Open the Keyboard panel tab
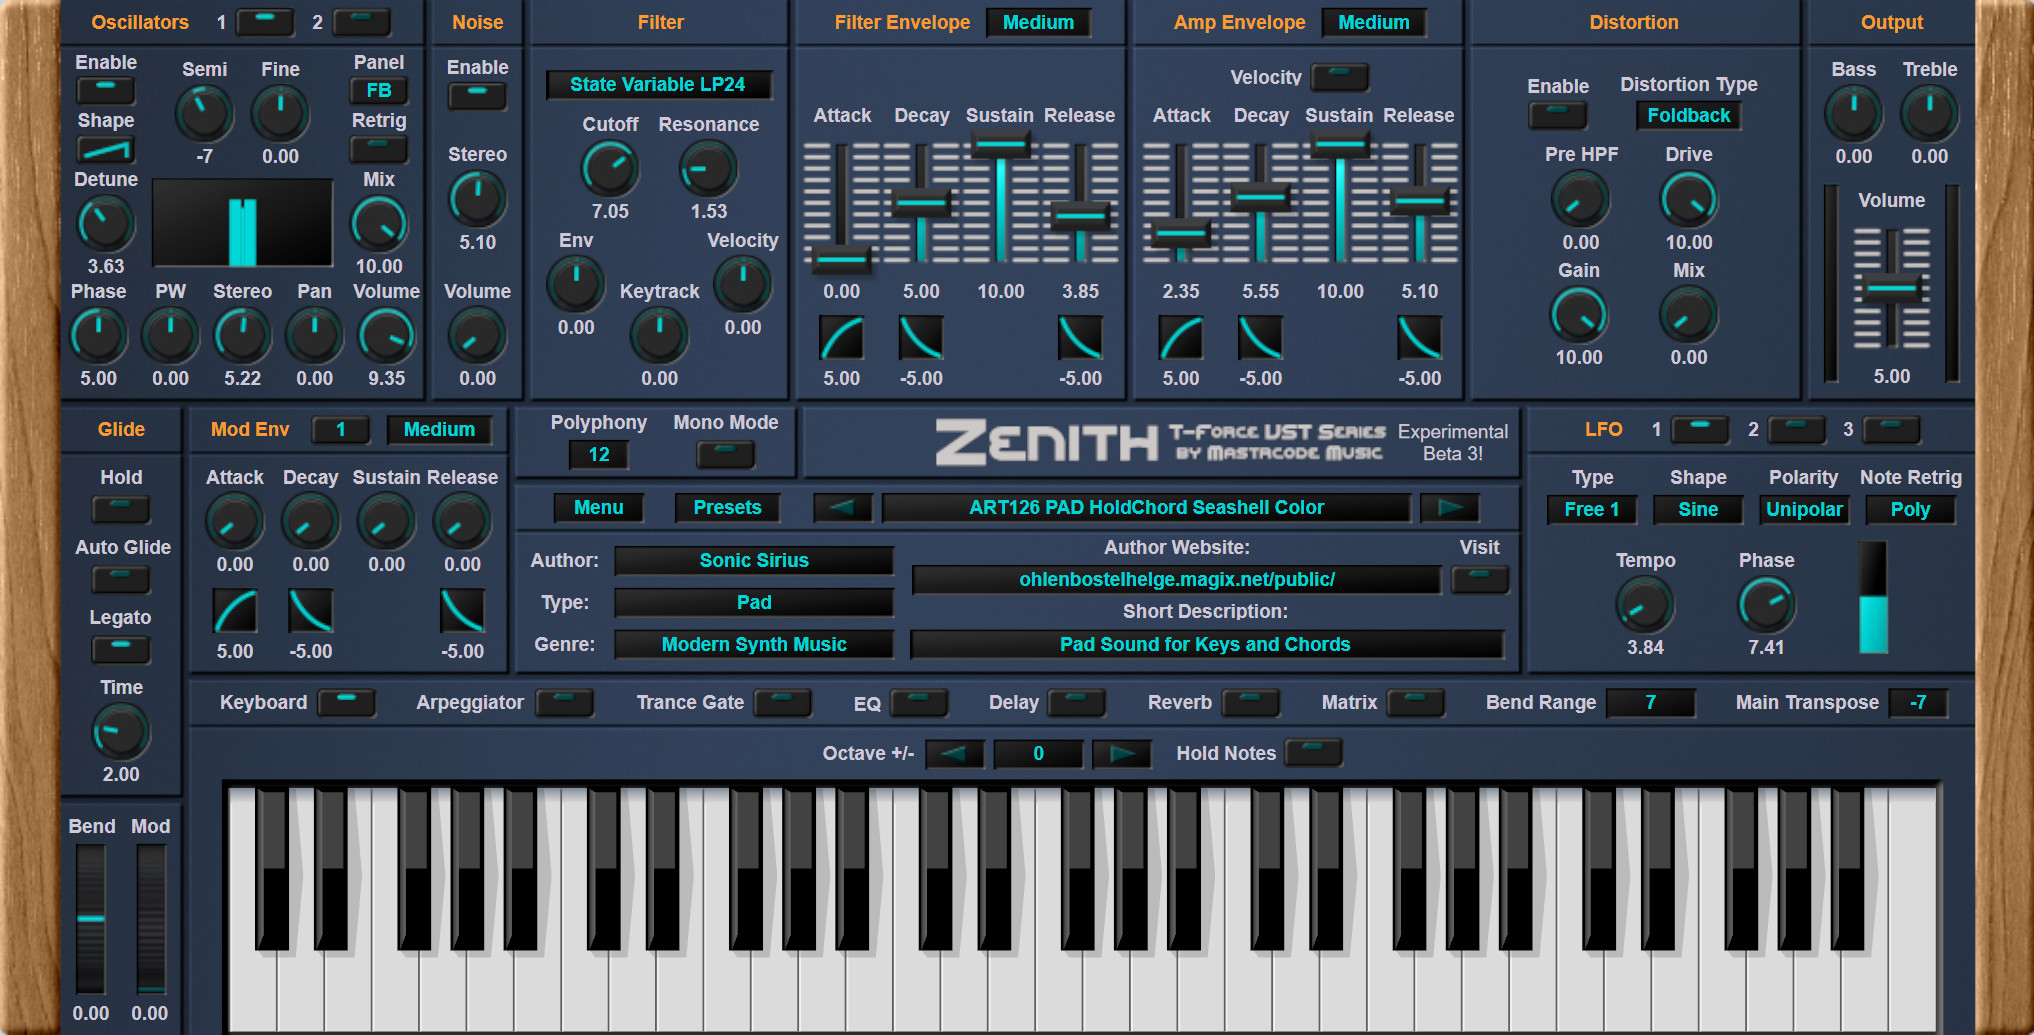This screenshot has width=2034, height=1035. pyautogui.click(x=346, y=702)
